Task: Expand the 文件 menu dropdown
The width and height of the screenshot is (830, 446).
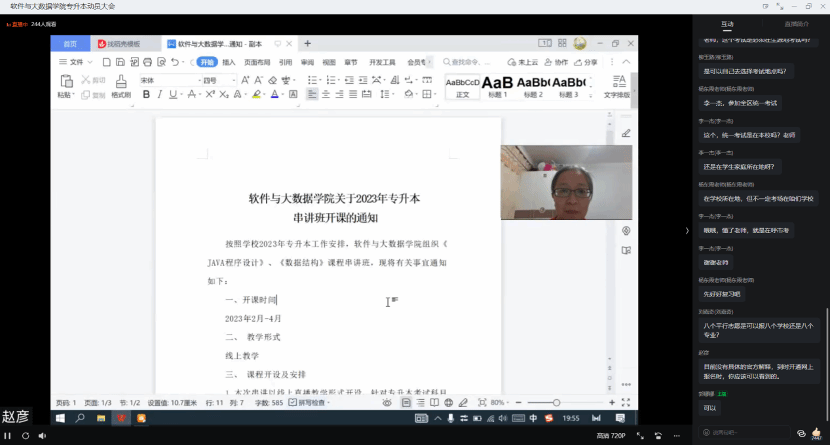Action: pyautogui.click(x=75, y=62)
